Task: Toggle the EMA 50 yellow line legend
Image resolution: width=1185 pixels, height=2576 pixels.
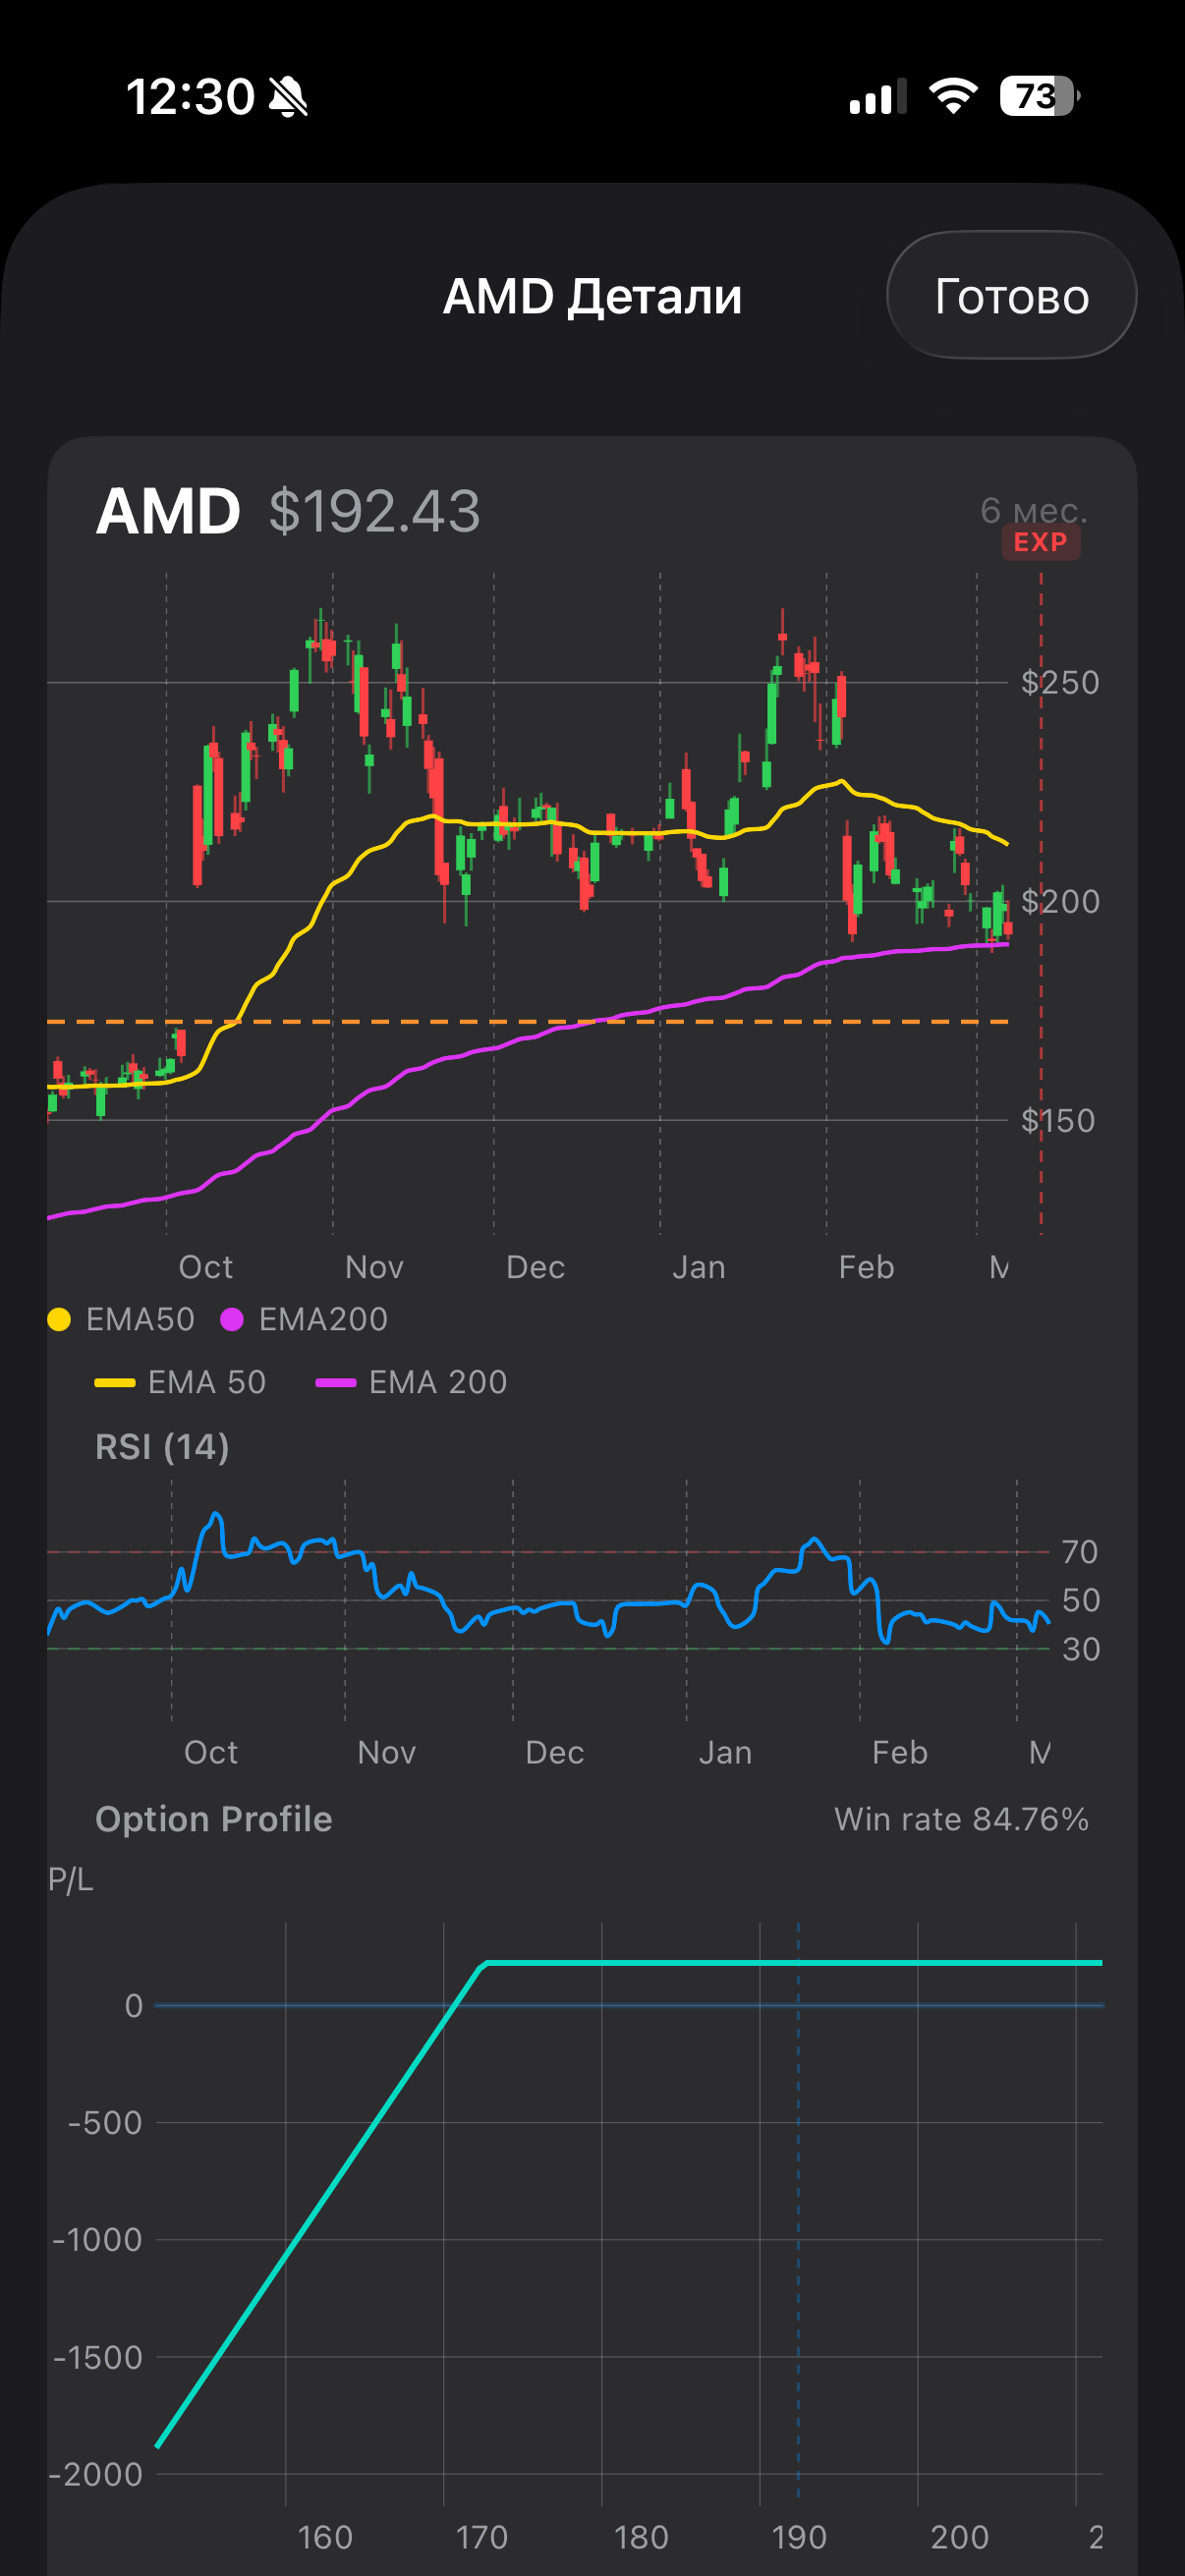Action: click(x=181, y=1382)
